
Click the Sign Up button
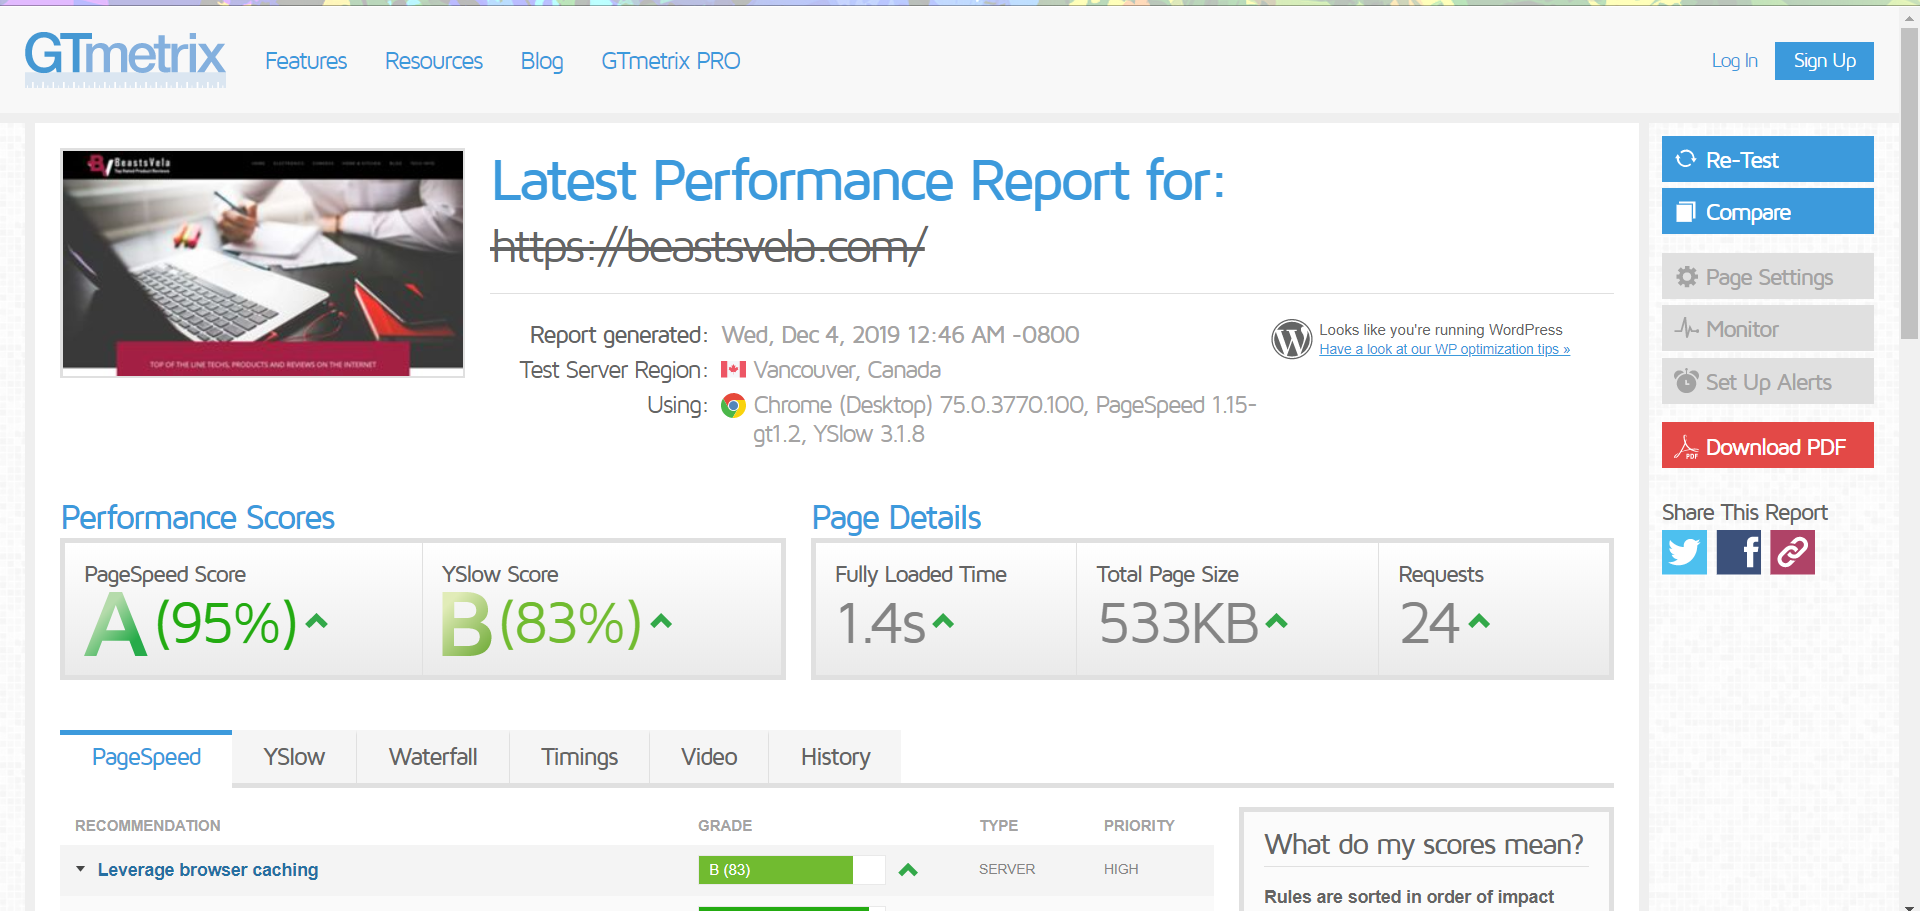1823,60
